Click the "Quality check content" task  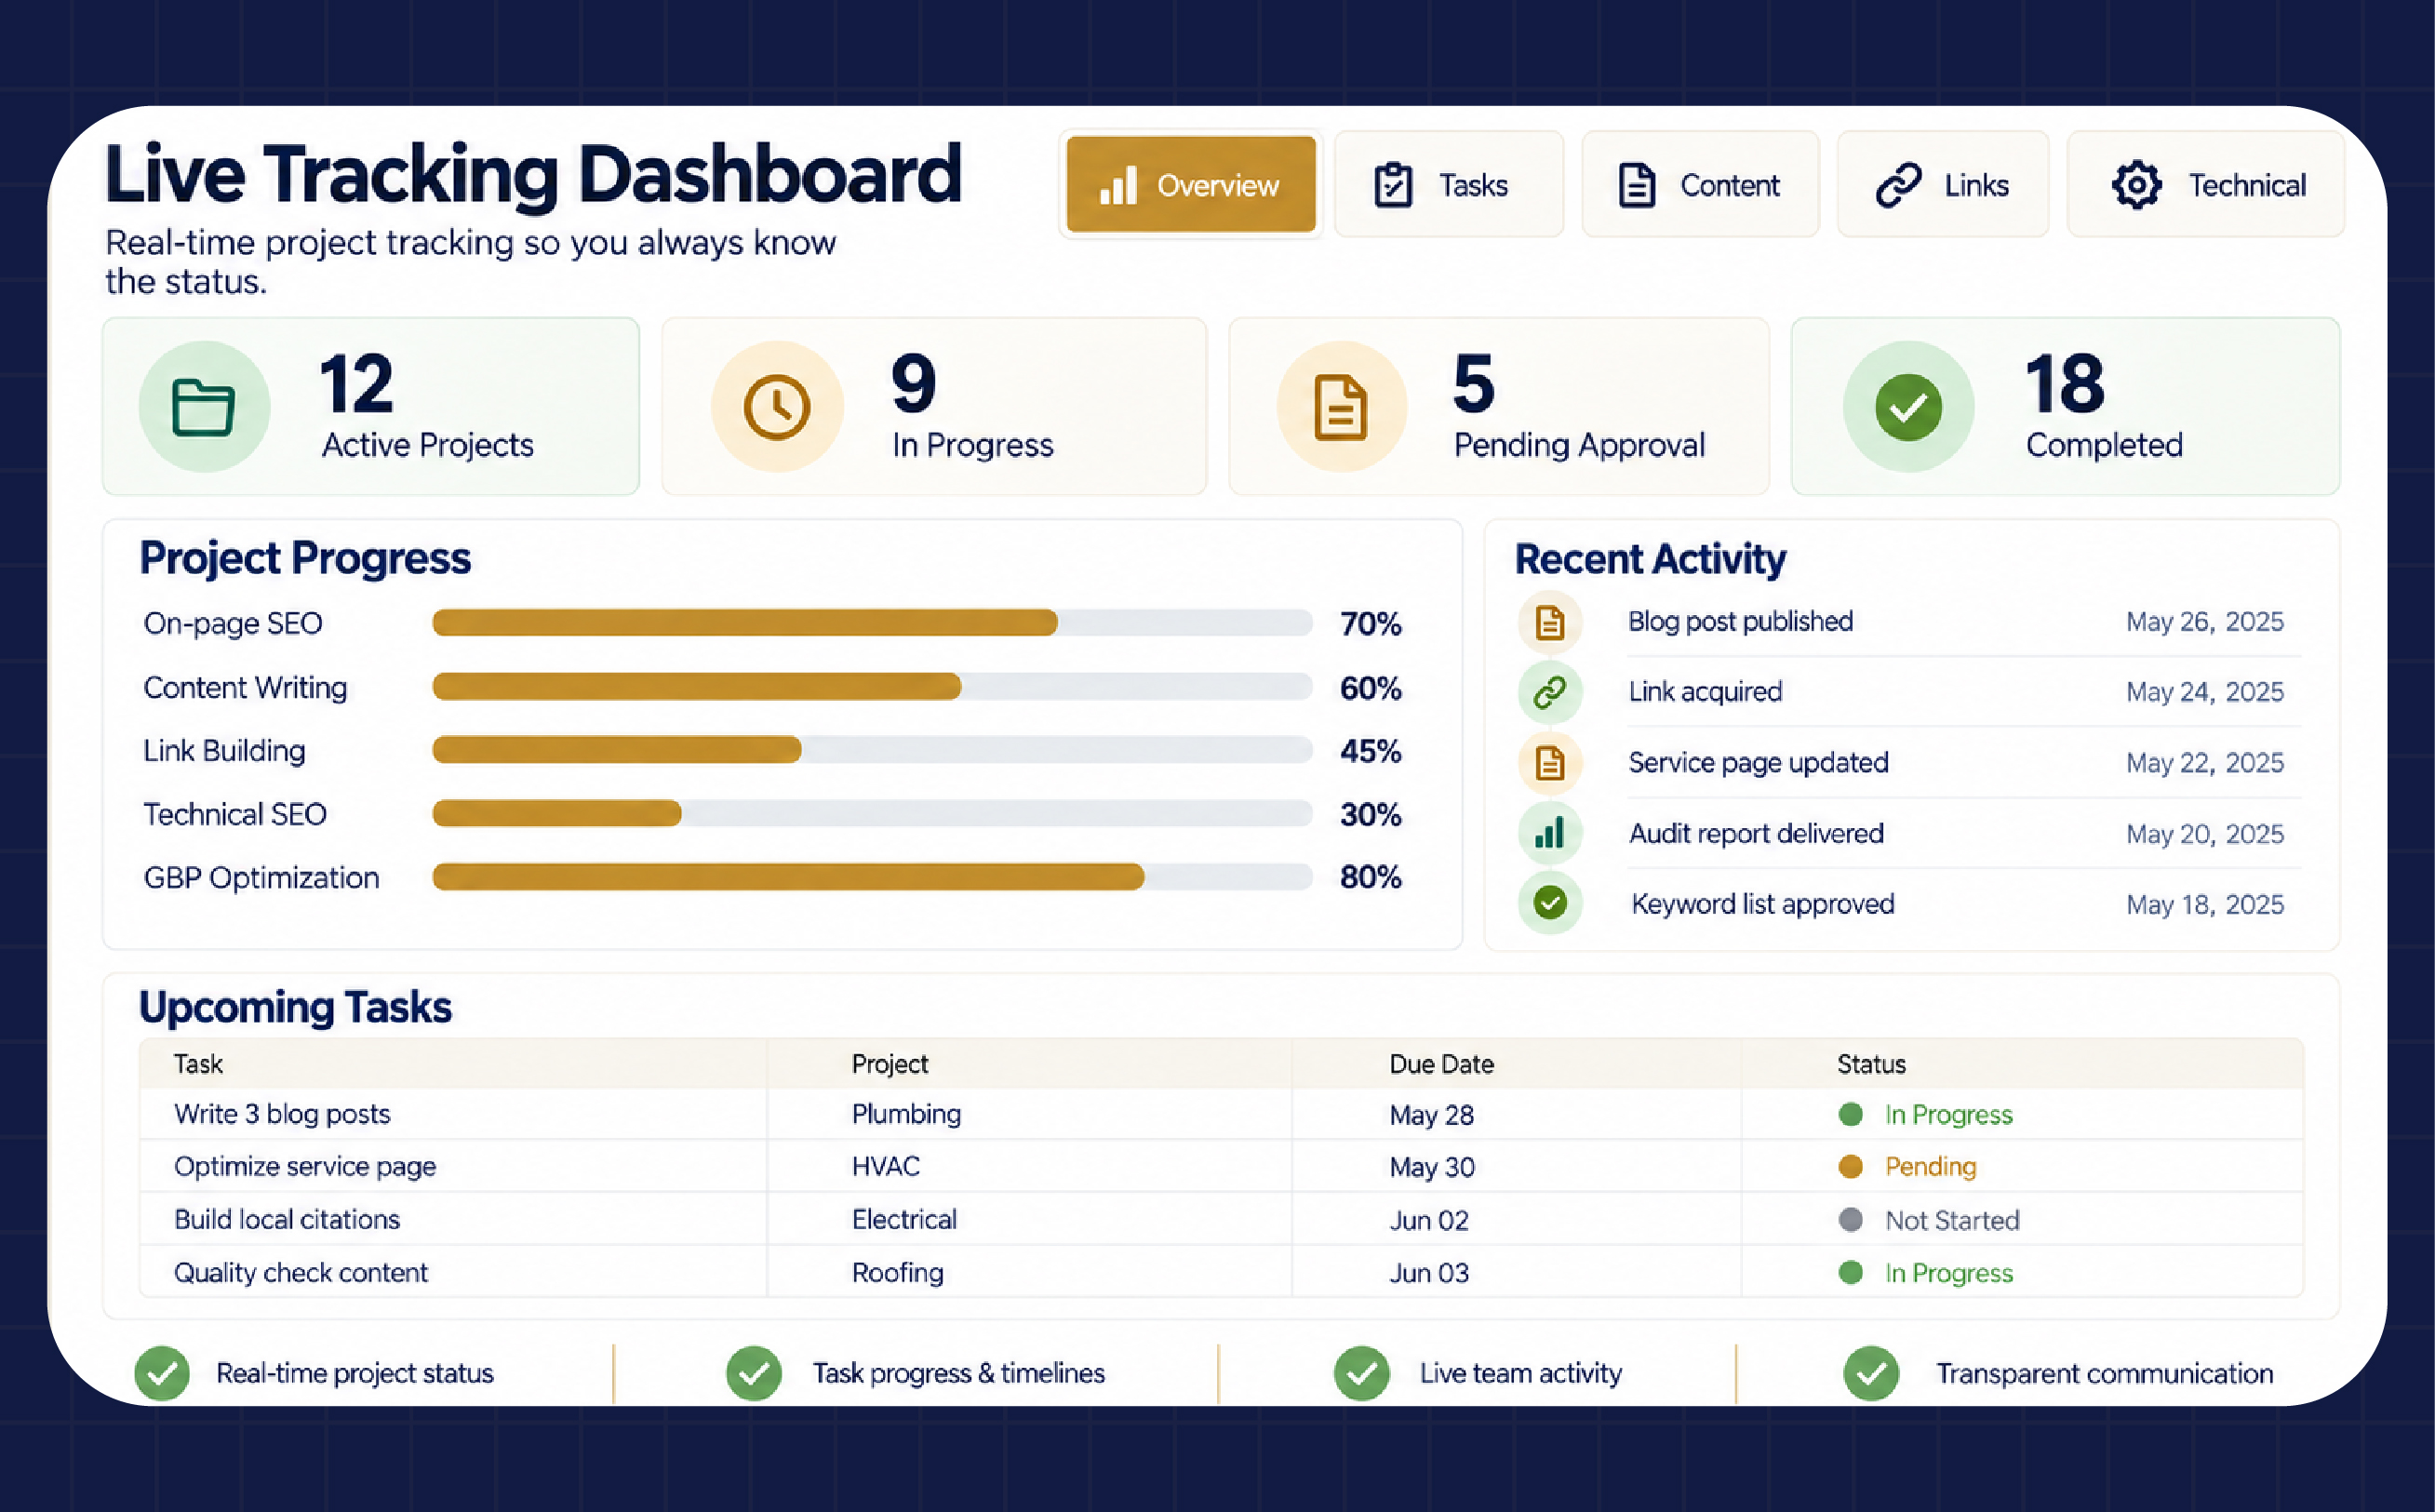[301, 1273]
